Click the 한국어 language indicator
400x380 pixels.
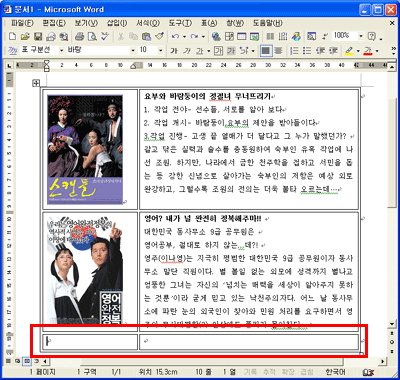click(335, 372)
